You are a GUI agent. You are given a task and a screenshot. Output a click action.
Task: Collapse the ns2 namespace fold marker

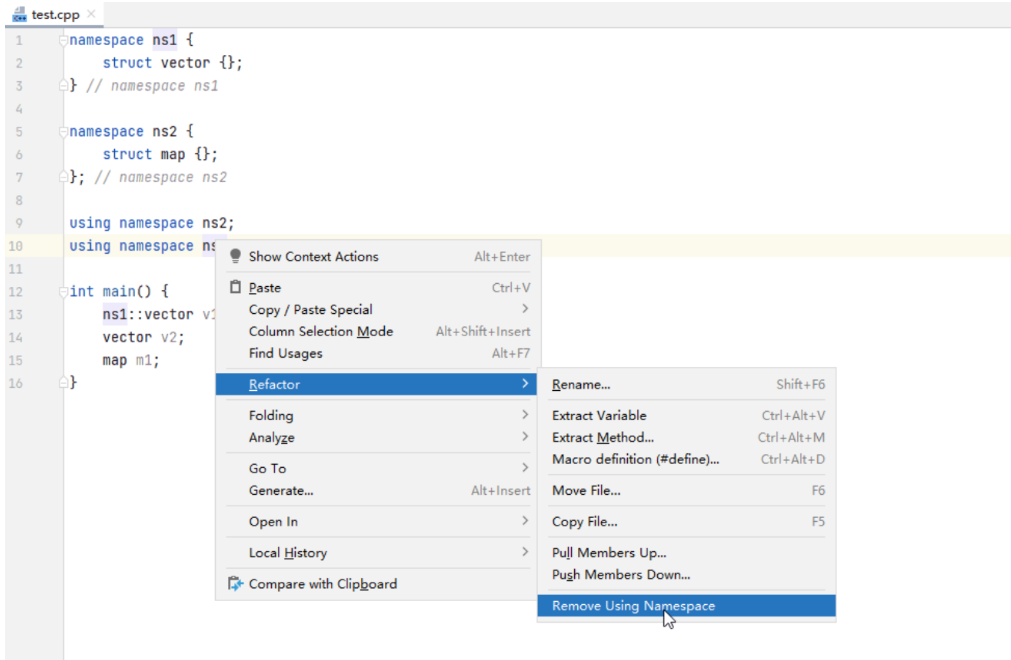pos(63,132)
